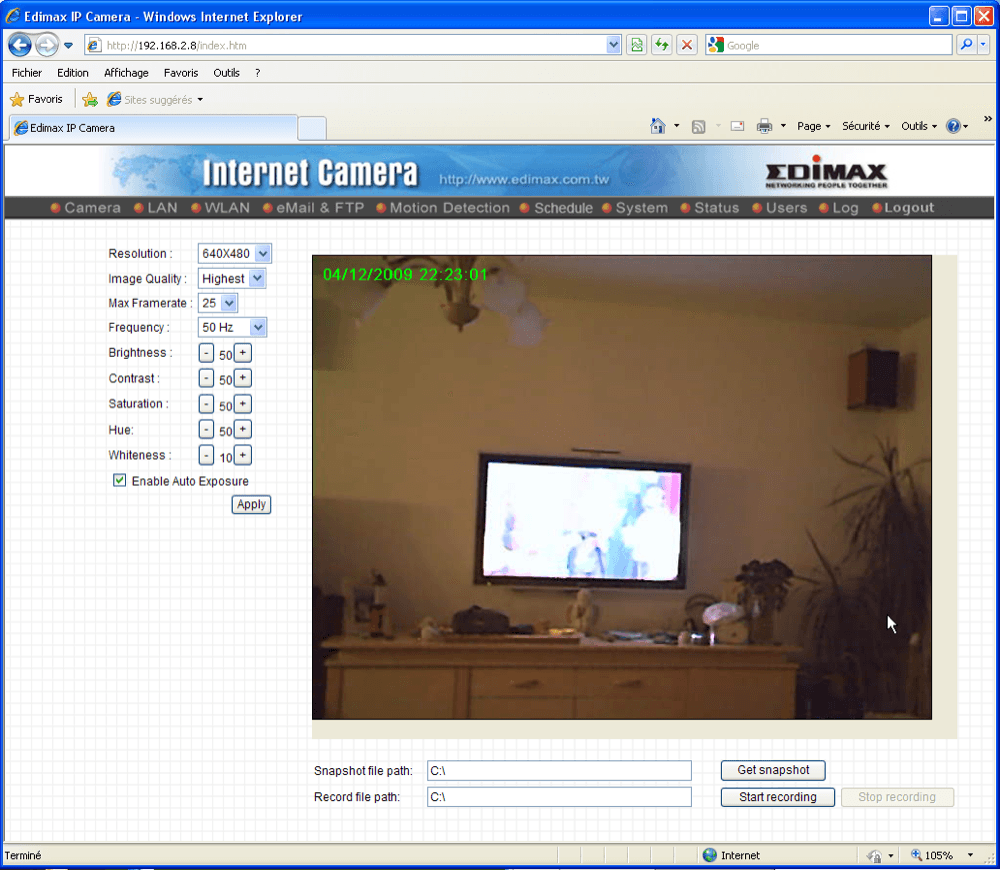Click the magnifier search button
Image resolution: width=1000 pixels, height=870 pixels.
[966, 45]
